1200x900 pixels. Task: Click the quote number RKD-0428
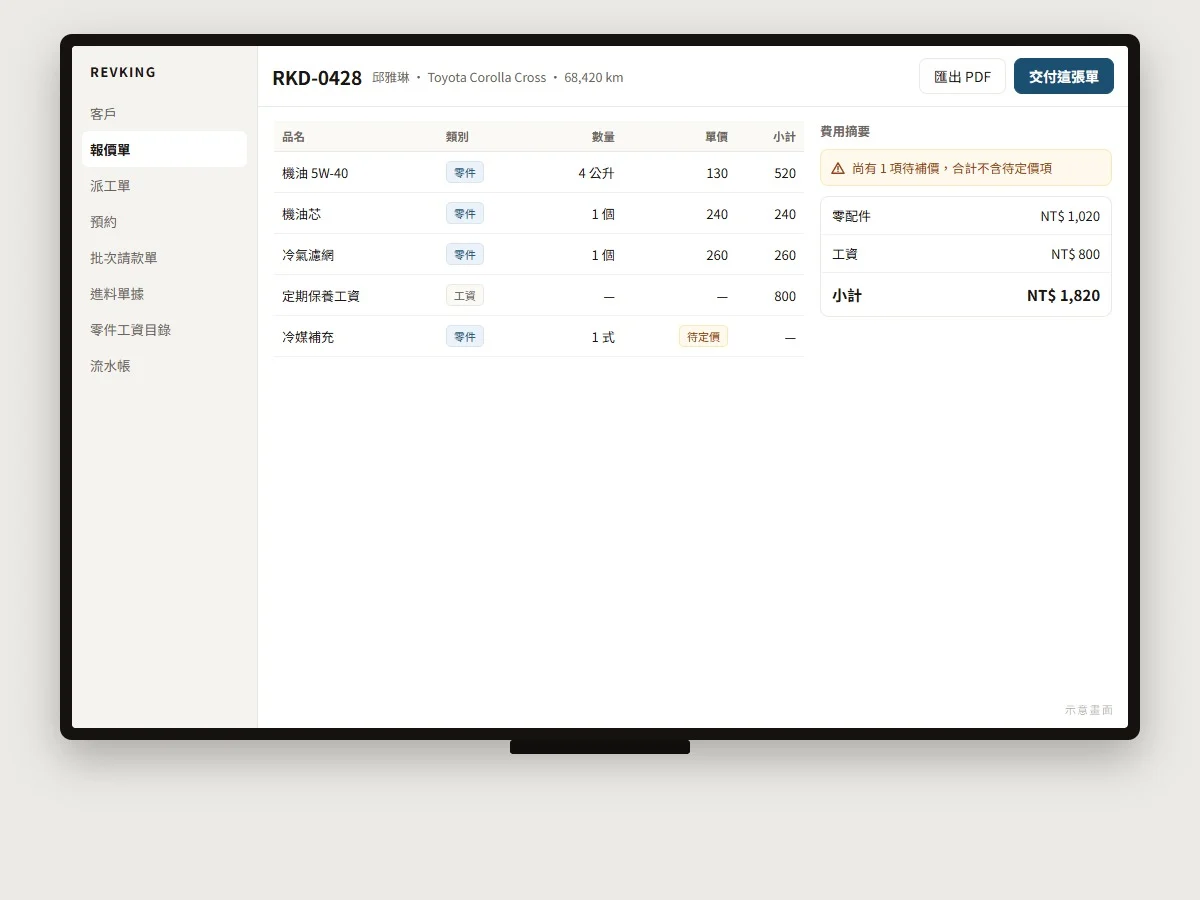(x=317, y=77)
